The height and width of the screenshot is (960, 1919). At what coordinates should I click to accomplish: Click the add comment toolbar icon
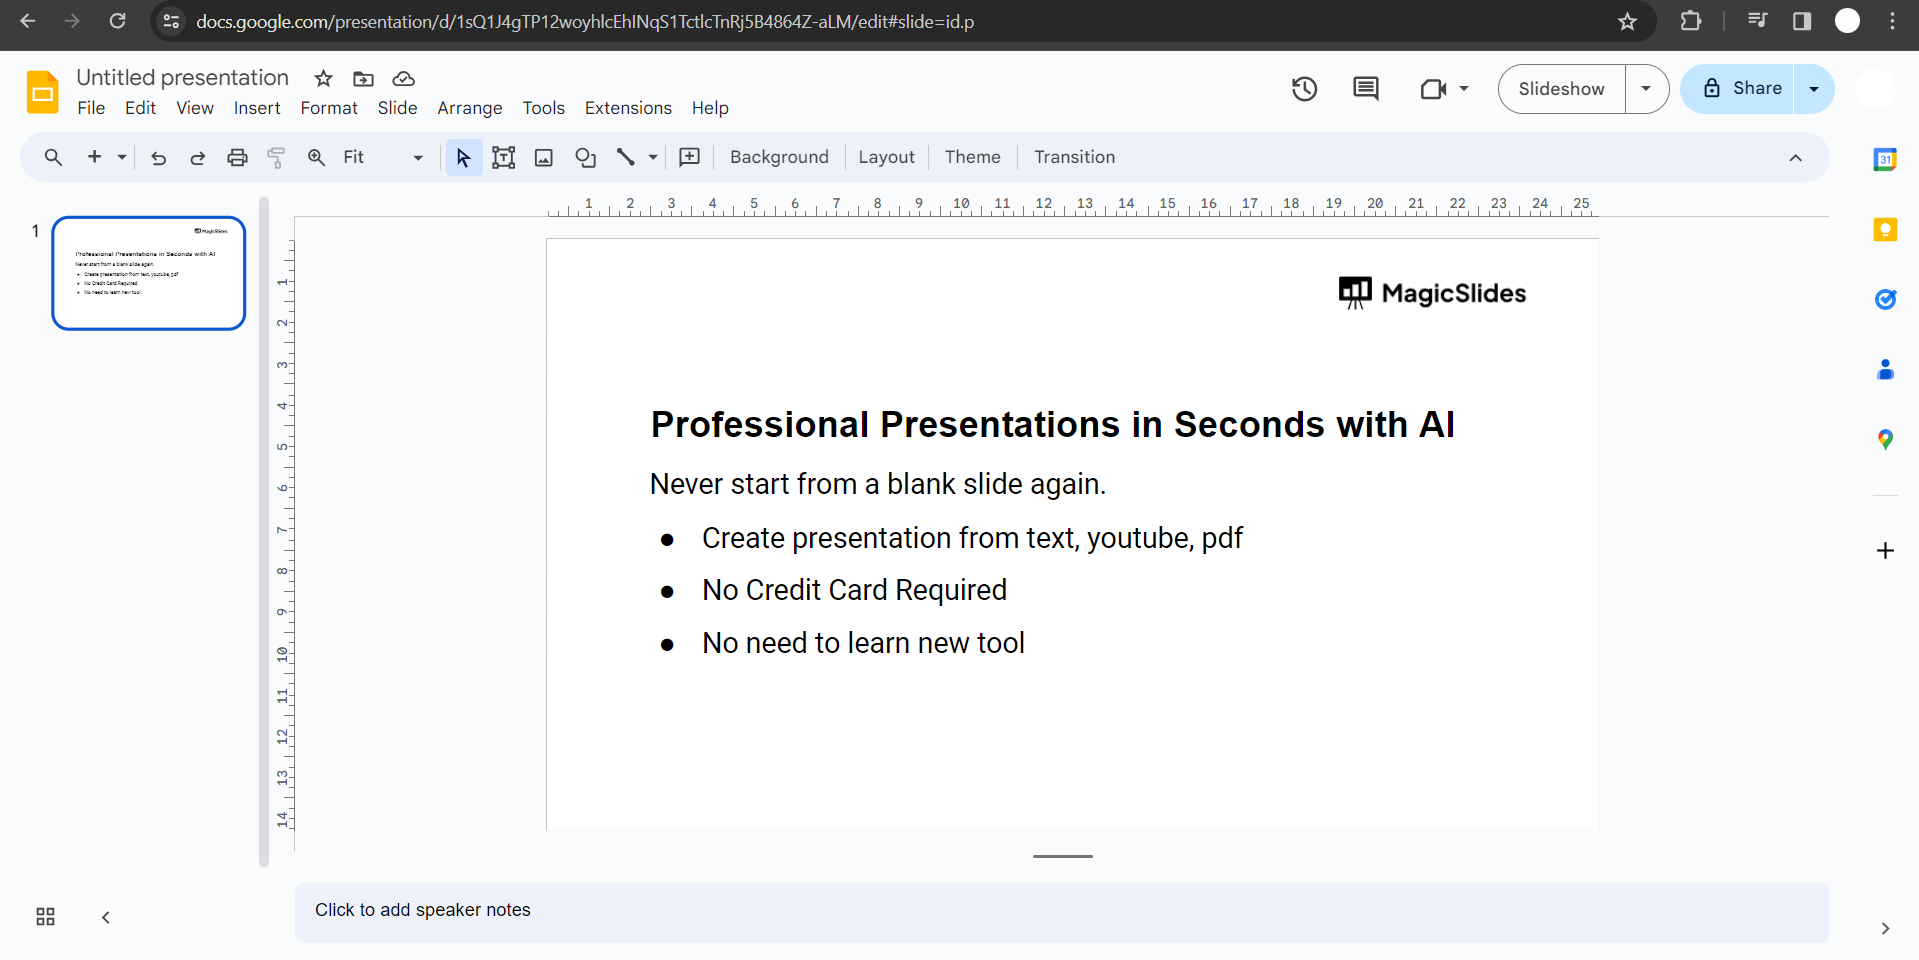click(690, 157)
